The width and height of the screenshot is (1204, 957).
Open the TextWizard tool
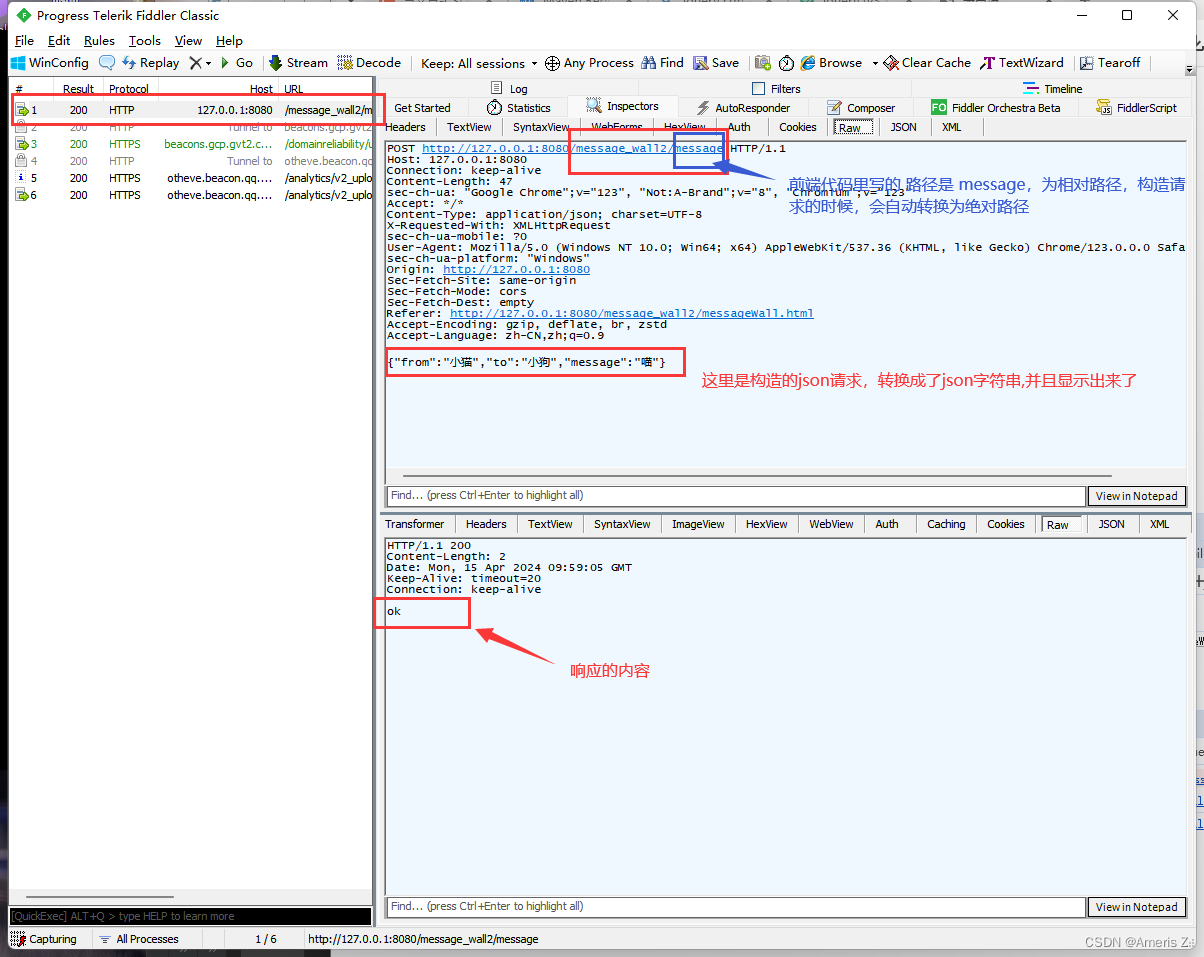pyautogui.click(x=1022, y=62)
